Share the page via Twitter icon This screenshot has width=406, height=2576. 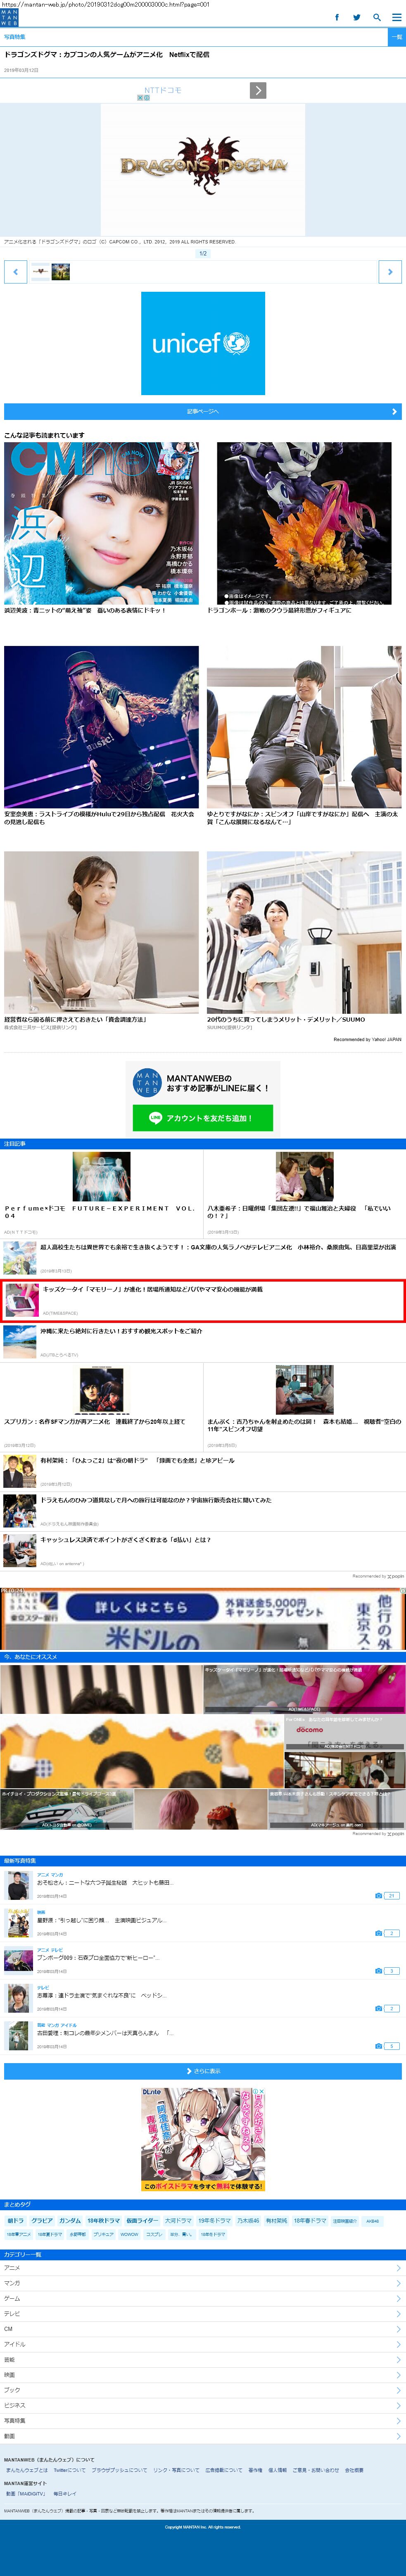point(356,17)
